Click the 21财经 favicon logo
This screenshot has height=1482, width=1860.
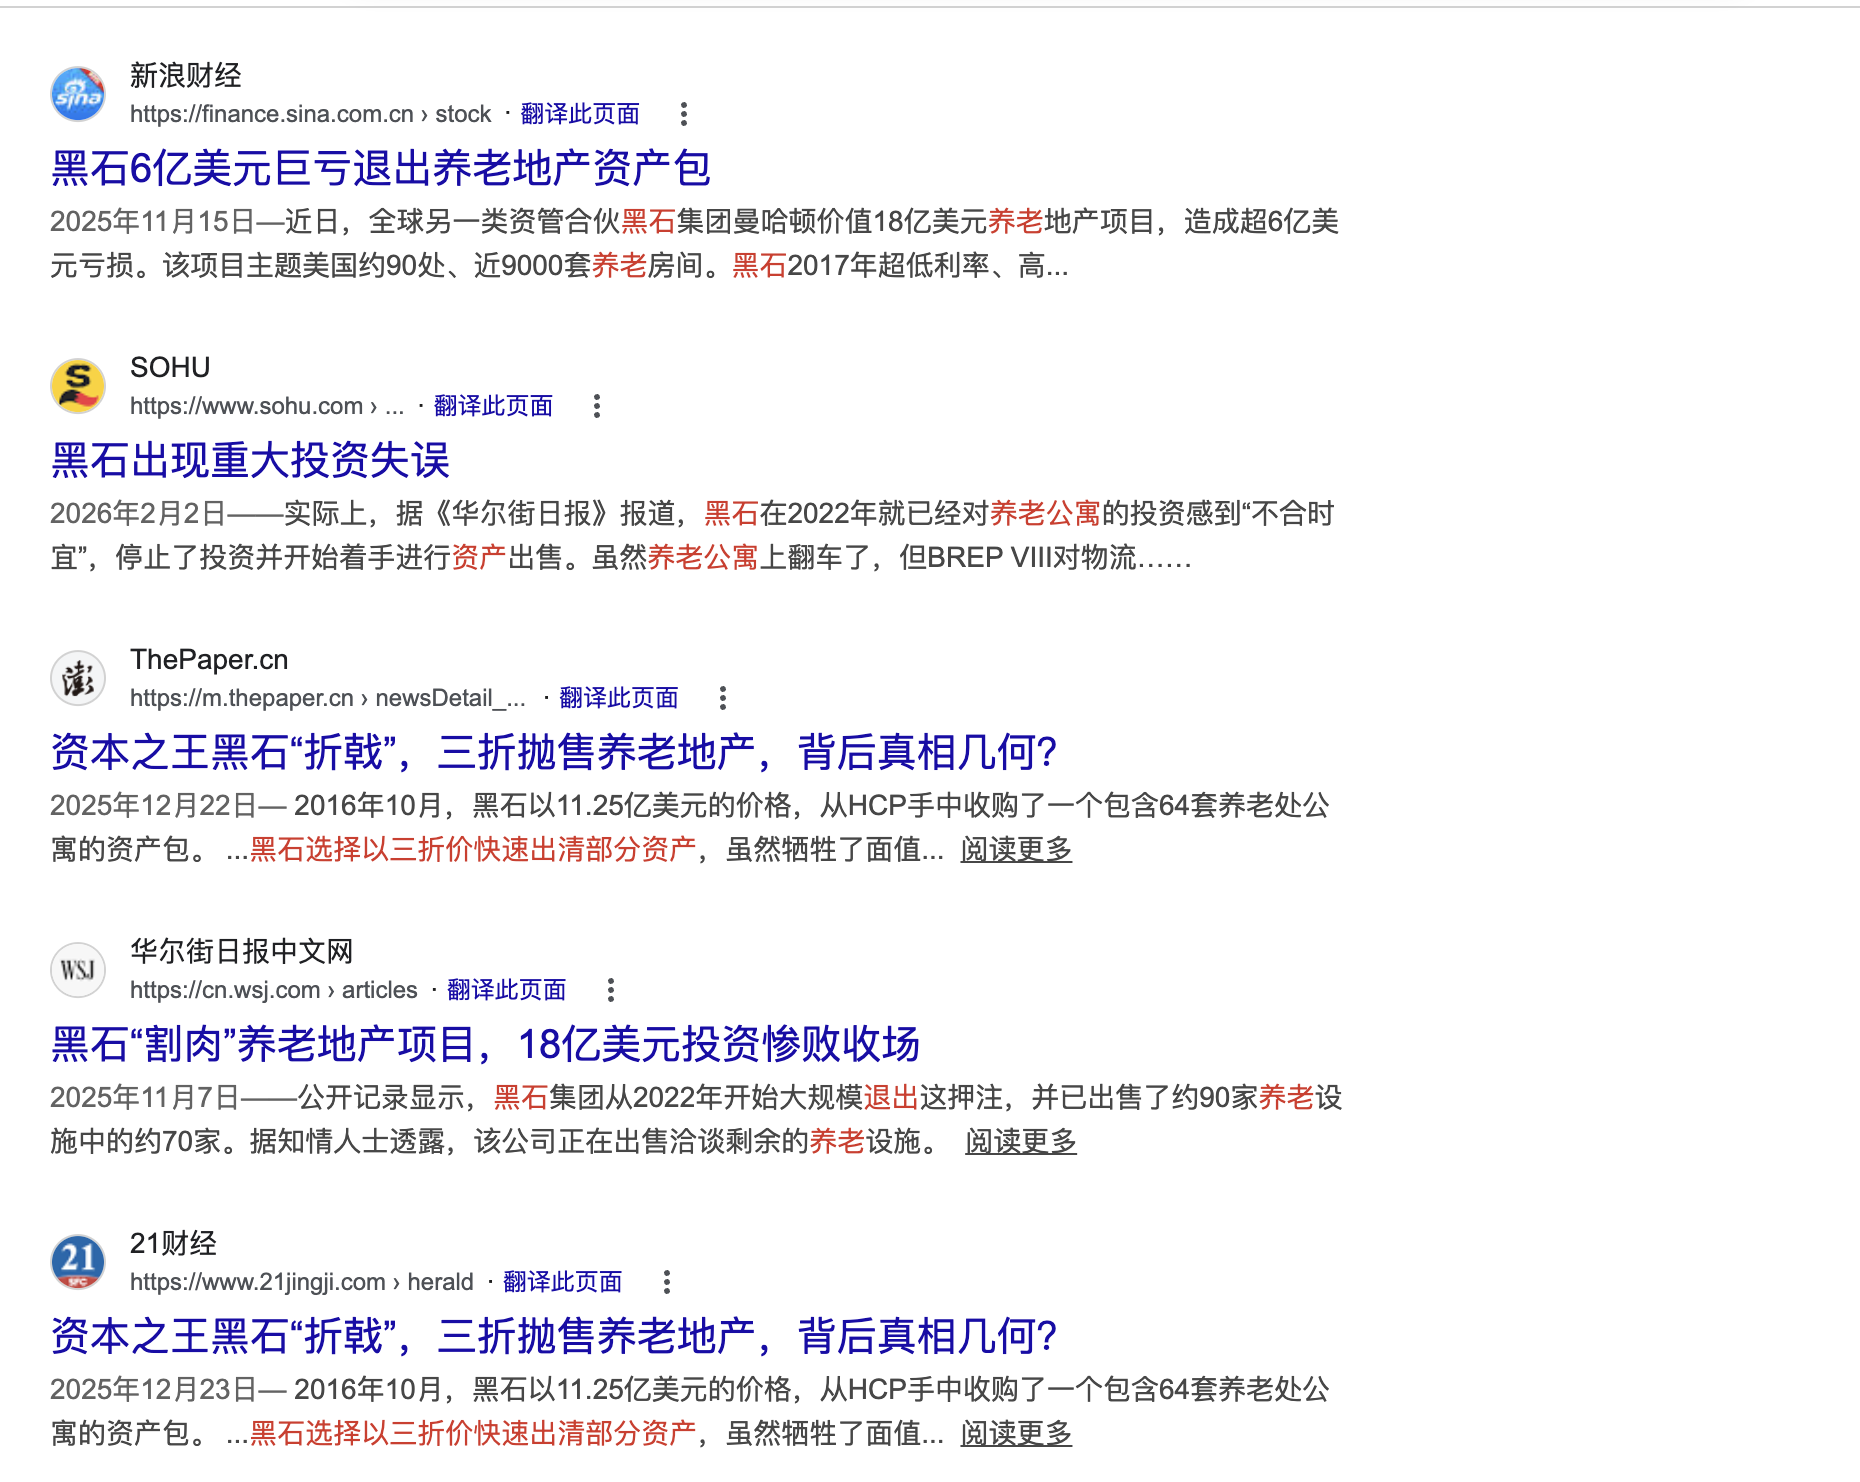[78, 1262]
